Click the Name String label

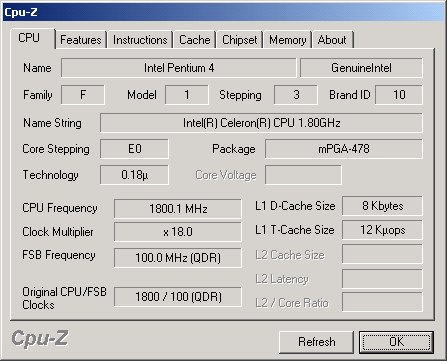[x=52, y=123]
